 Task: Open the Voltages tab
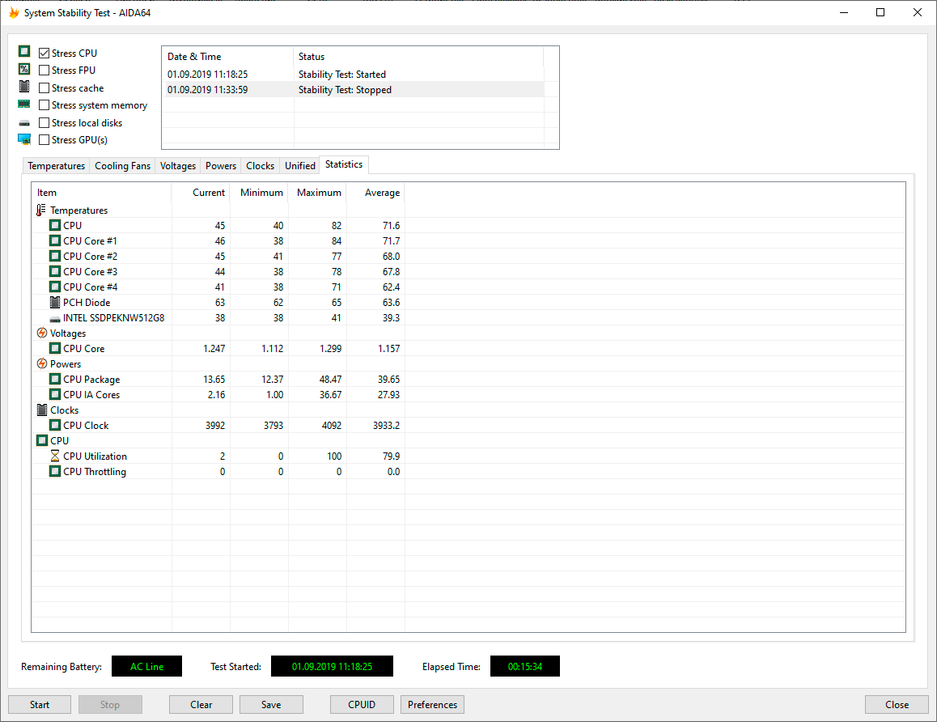pyautogui.click(x=177, y=166)
